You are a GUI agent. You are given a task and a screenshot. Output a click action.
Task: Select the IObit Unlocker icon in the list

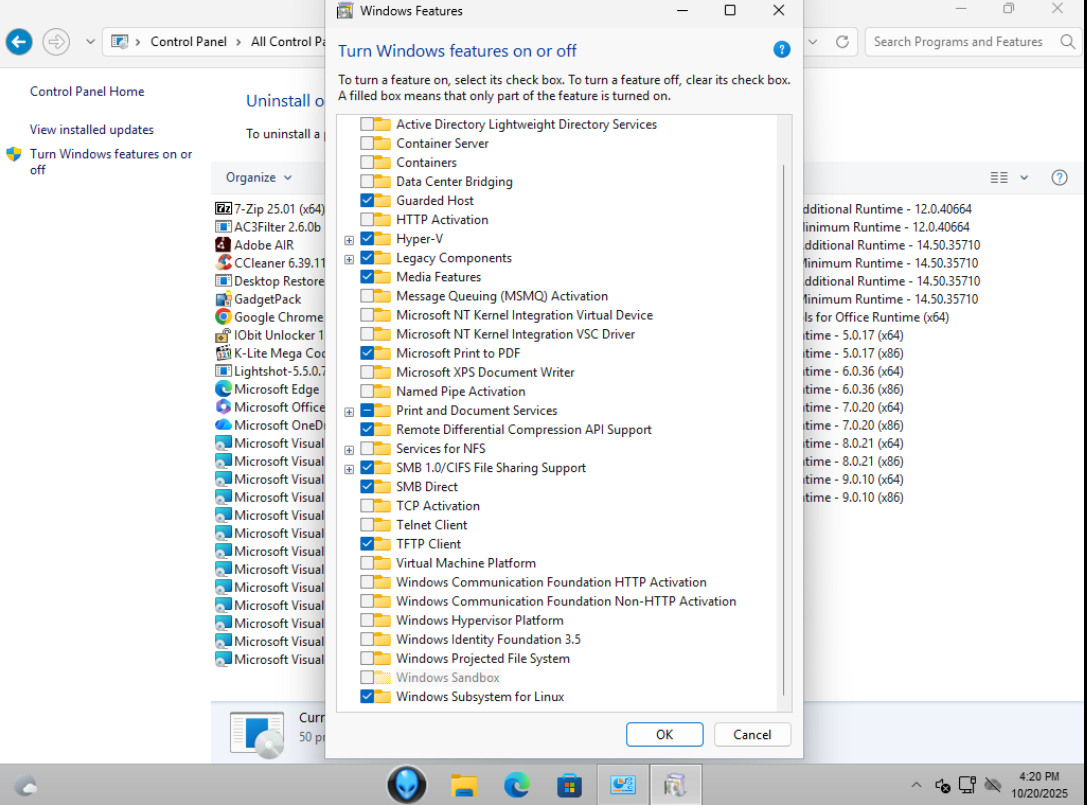click(223, 335)
